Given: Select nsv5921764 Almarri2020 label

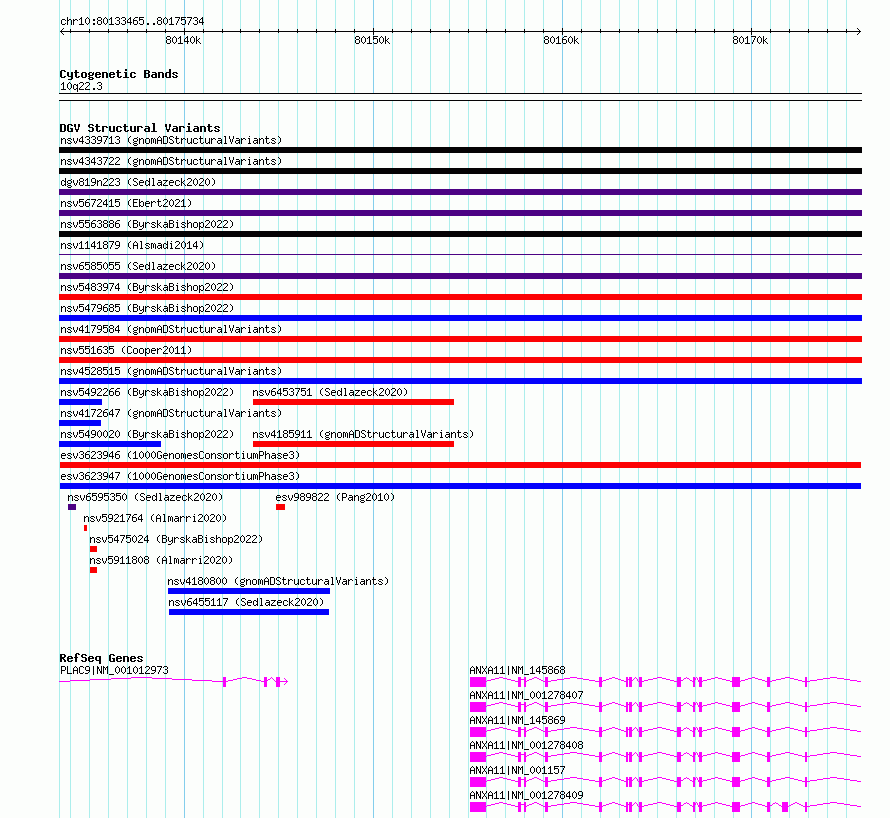Looking at the screenshot, I should coord(155,518).
